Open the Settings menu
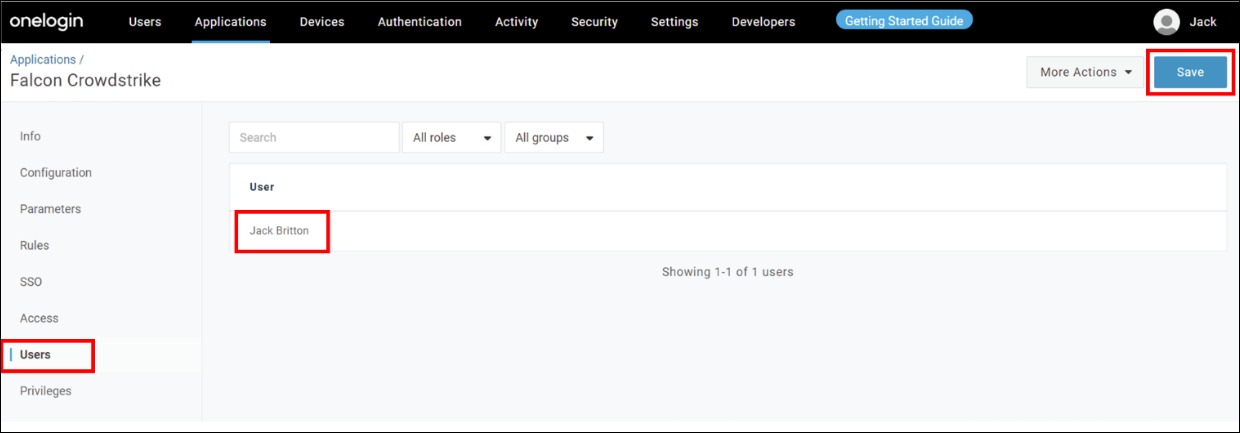Screen dimensions: 1240x433 pos(674,21)
